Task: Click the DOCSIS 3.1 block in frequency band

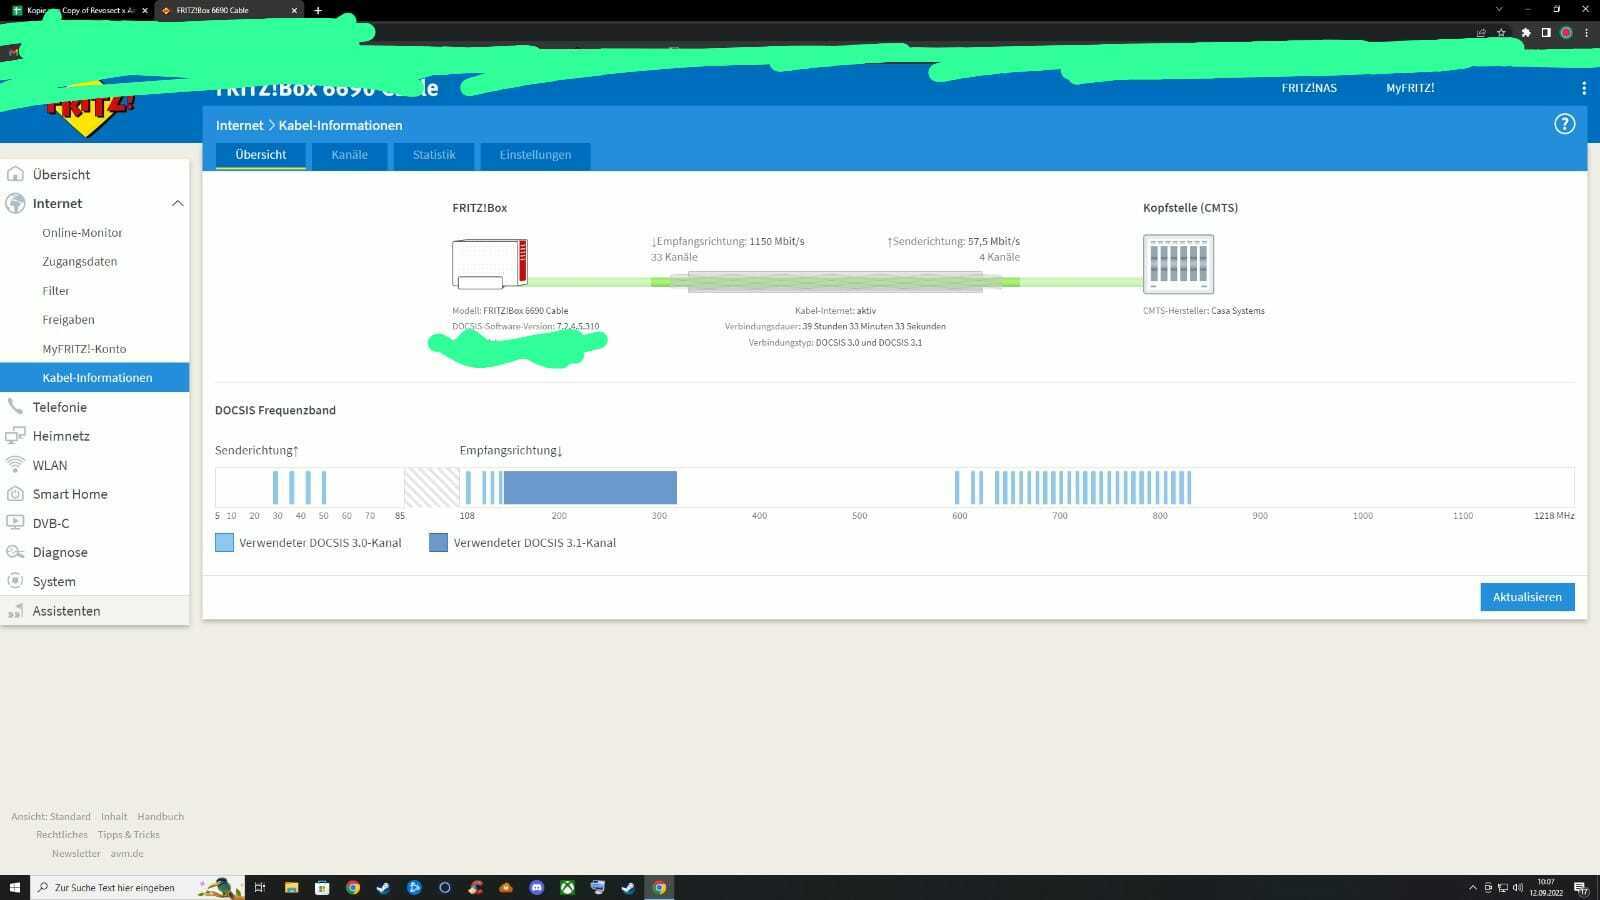Action: 590,487
